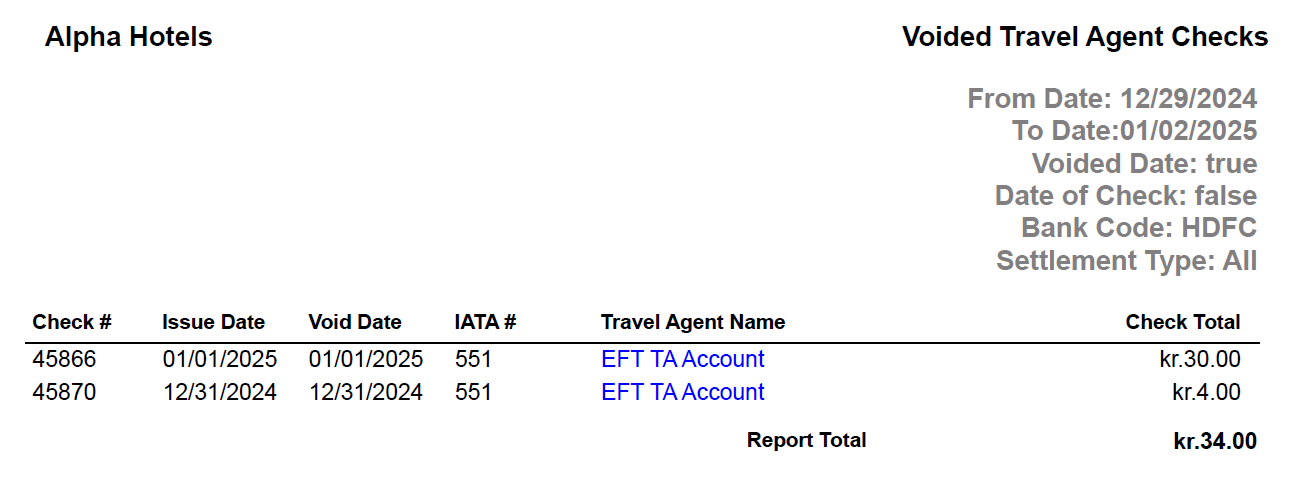Click the Voided Travel Agent Checks title
Image resolution: width=1291 pixels, height=490 pixels.
pyautogui.click(x=1085, y=38)
